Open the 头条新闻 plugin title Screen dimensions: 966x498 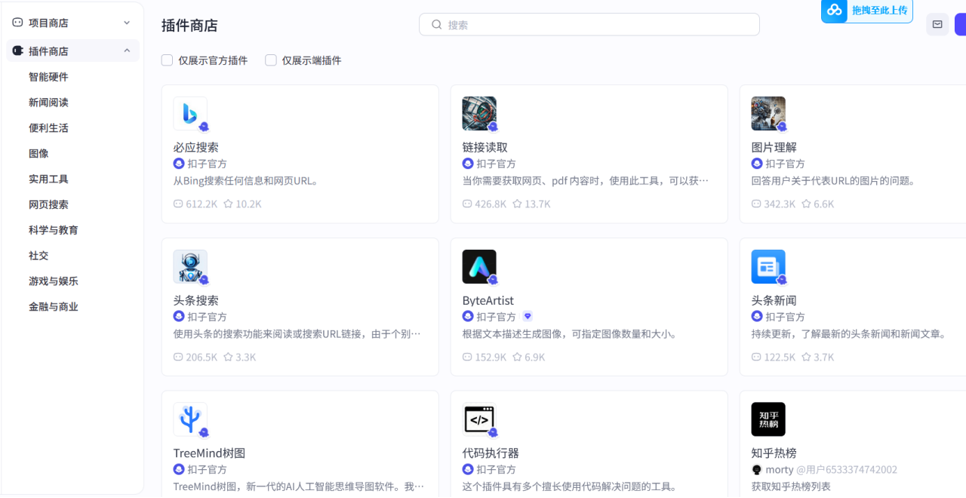pos(774,300)
